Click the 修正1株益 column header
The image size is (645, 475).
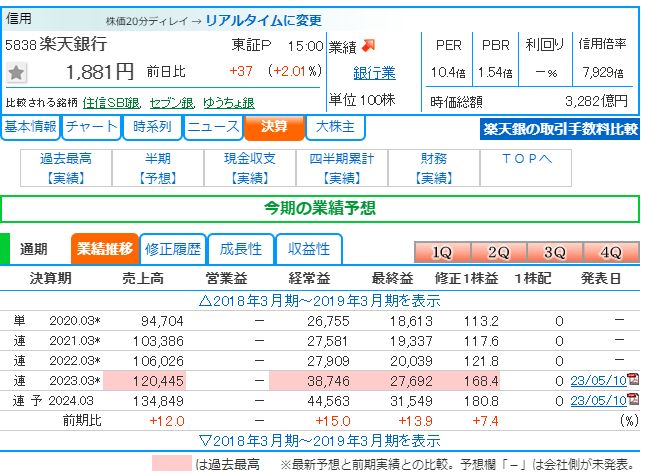[x=466, y=278]
